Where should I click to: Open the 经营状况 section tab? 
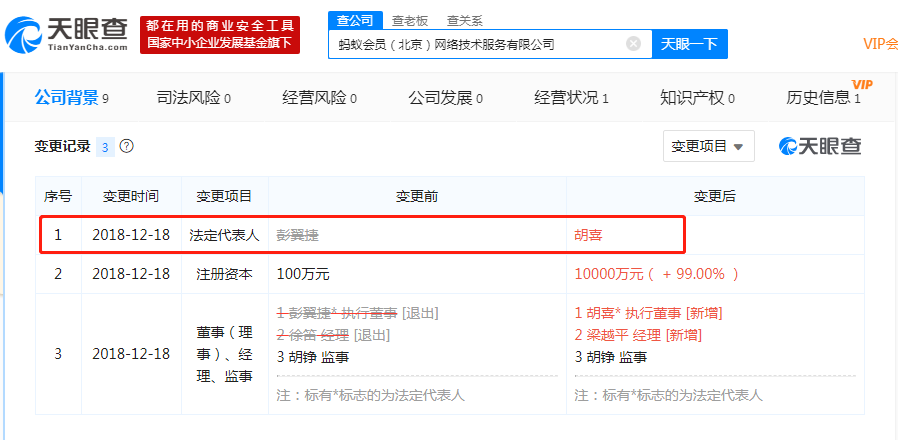tap(571, 97)
